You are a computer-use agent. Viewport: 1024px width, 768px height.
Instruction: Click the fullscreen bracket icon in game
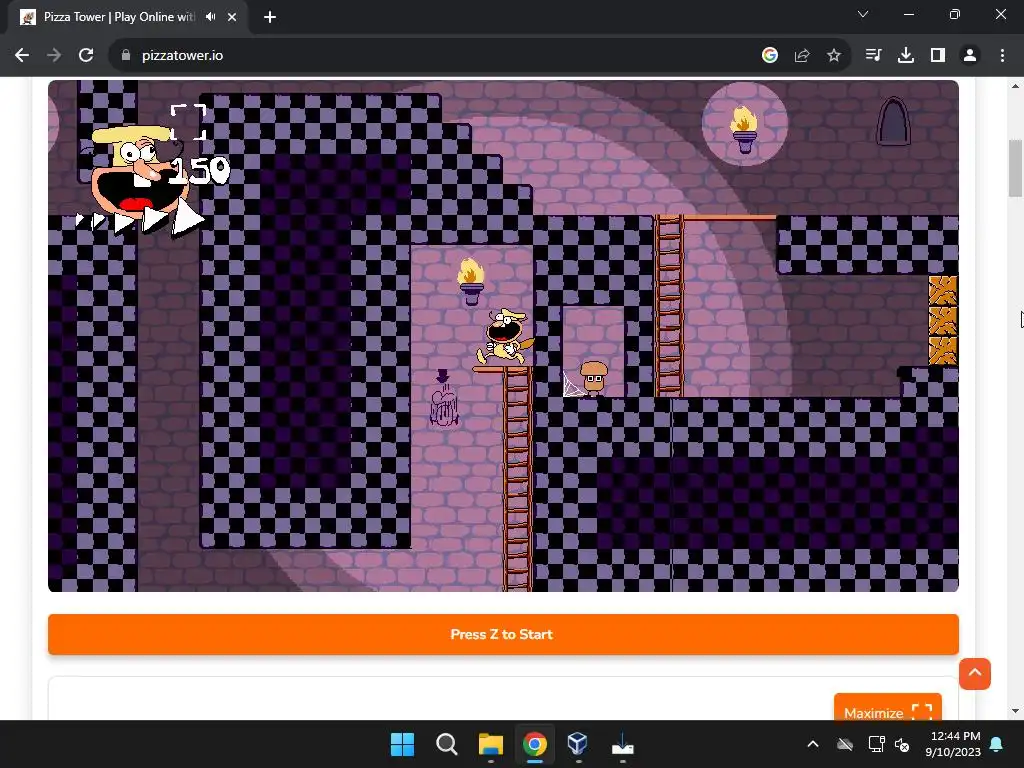[188, 121]
